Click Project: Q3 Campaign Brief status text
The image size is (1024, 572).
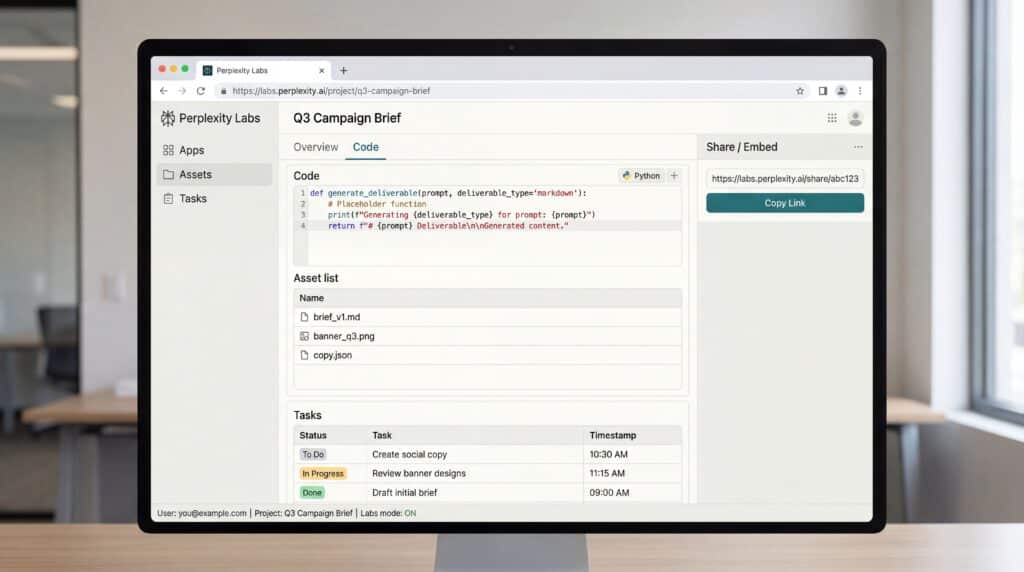[x=303, y=513]
